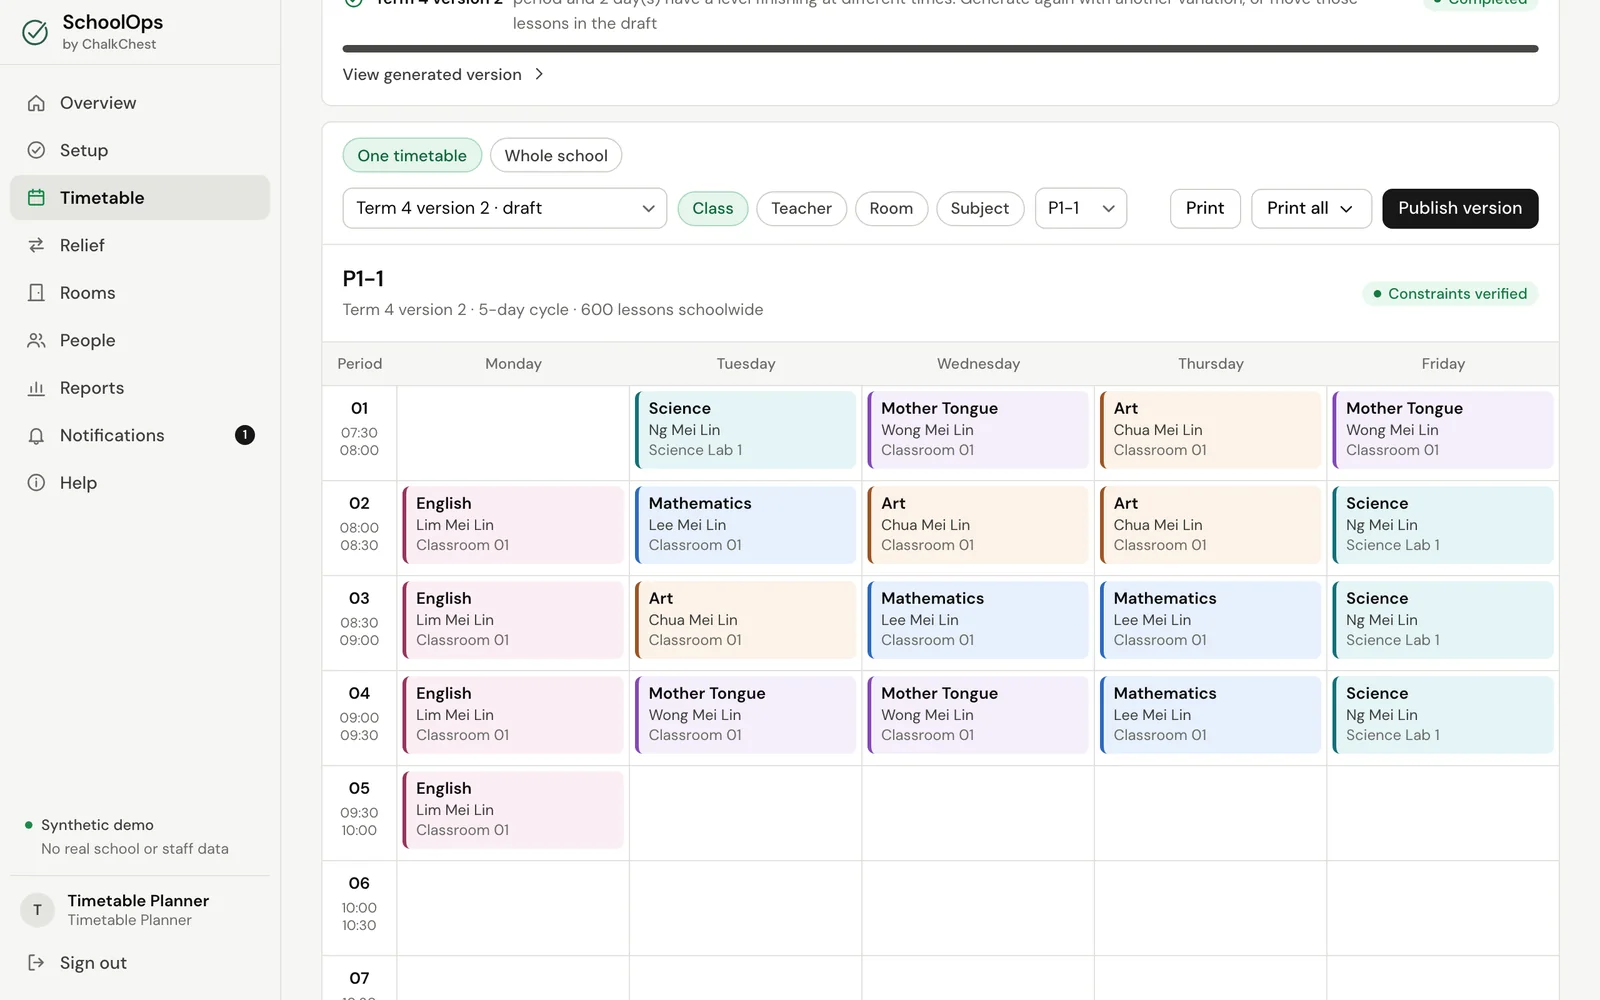
Task: Click the Setup check-circle icon
Action: [36, 150]
